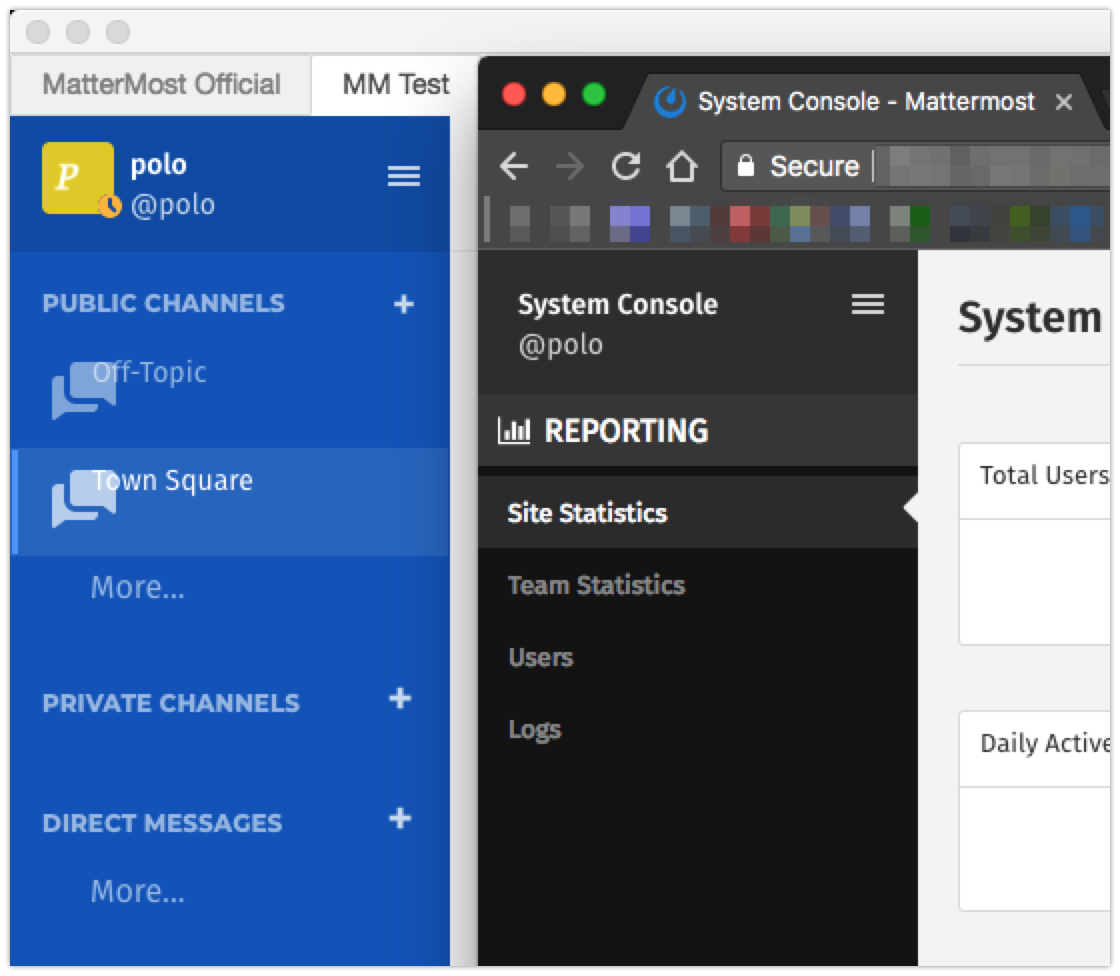This screenshot has width=1120, height=976.
Task: Click the Off-Topic channel chat icon
Action: pos(84,391)
